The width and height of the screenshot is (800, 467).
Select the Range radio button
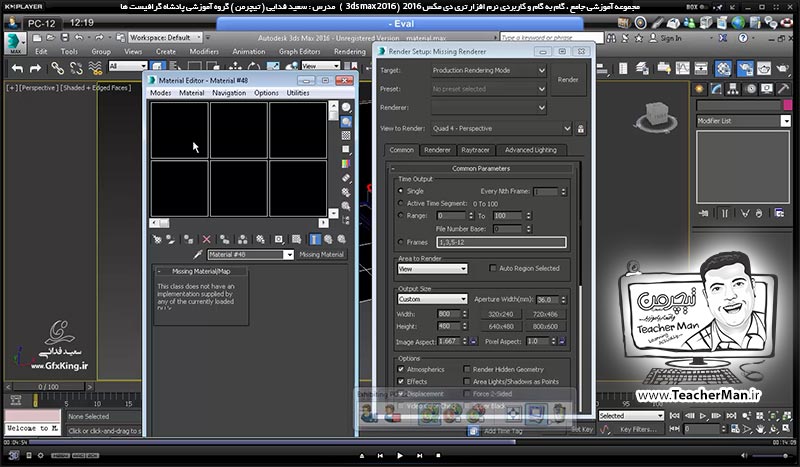click(401, 215)
